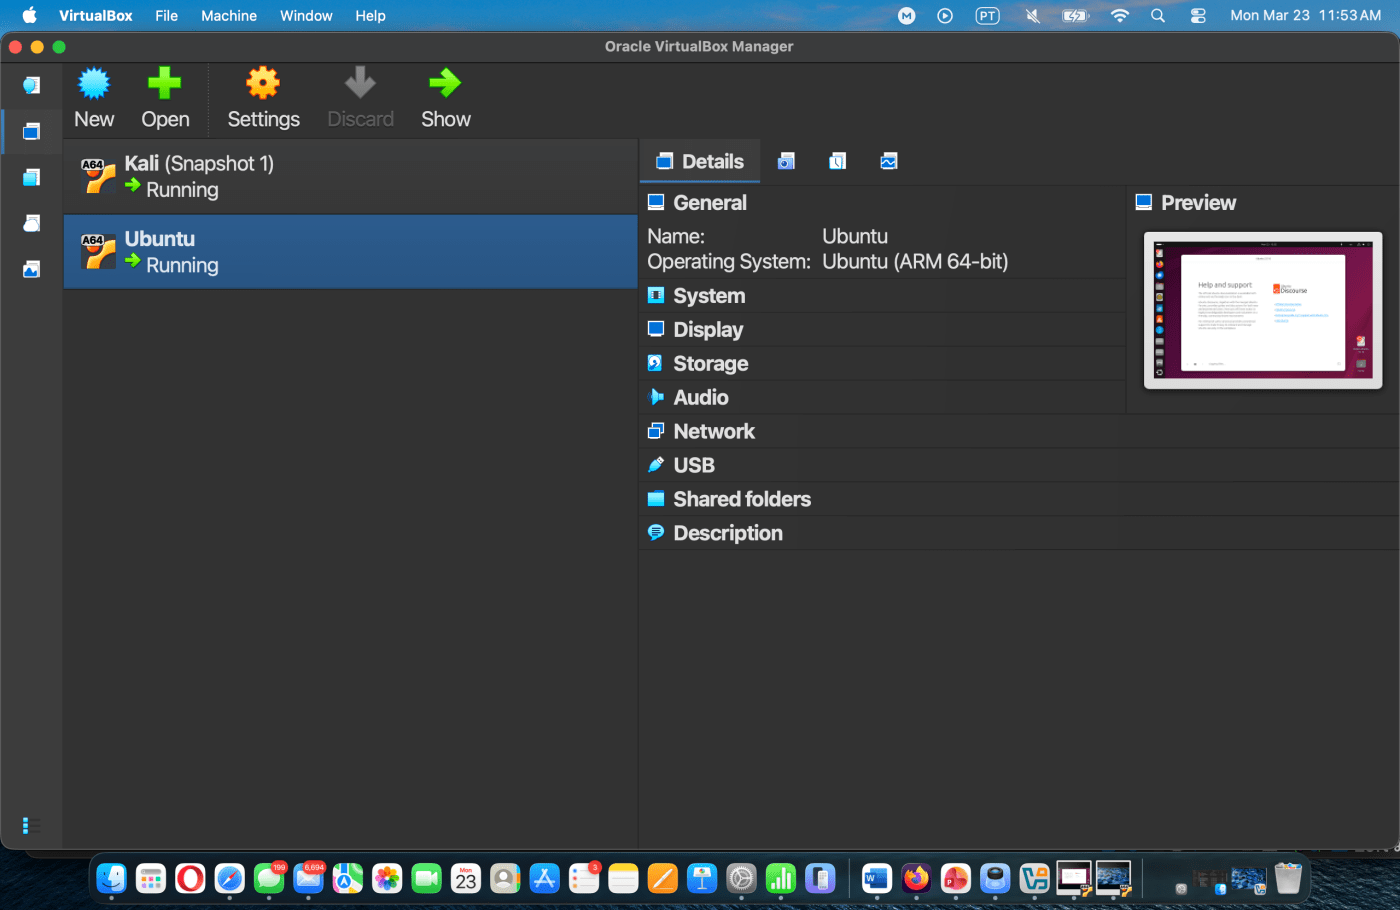Click the Ubuntu VM preview thumbnail
1400x910 pixels.
tap(1263, 310)
